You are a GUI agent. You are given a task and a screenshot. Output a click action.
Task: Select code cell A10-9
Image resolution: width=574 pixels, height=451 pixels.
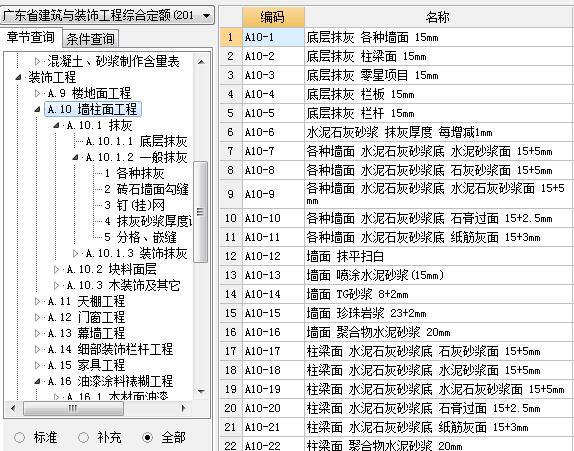pos(273,194)
